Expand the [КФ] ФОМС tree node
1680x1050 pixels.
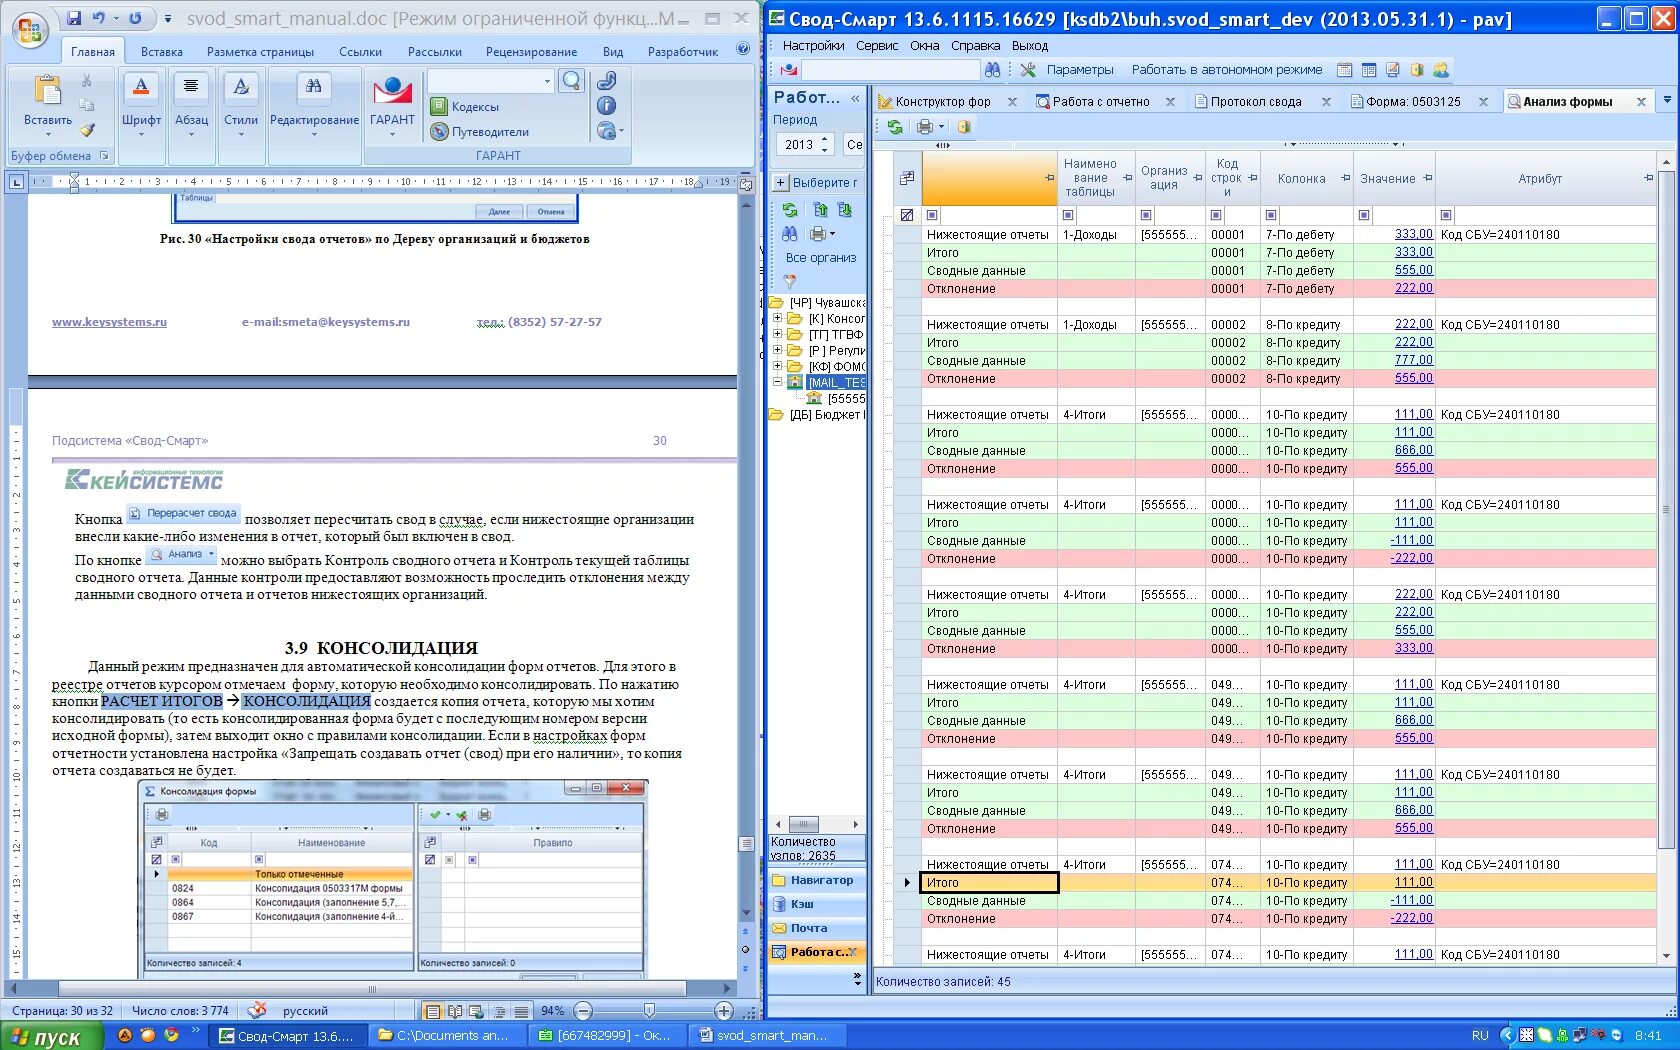point(777,367)
